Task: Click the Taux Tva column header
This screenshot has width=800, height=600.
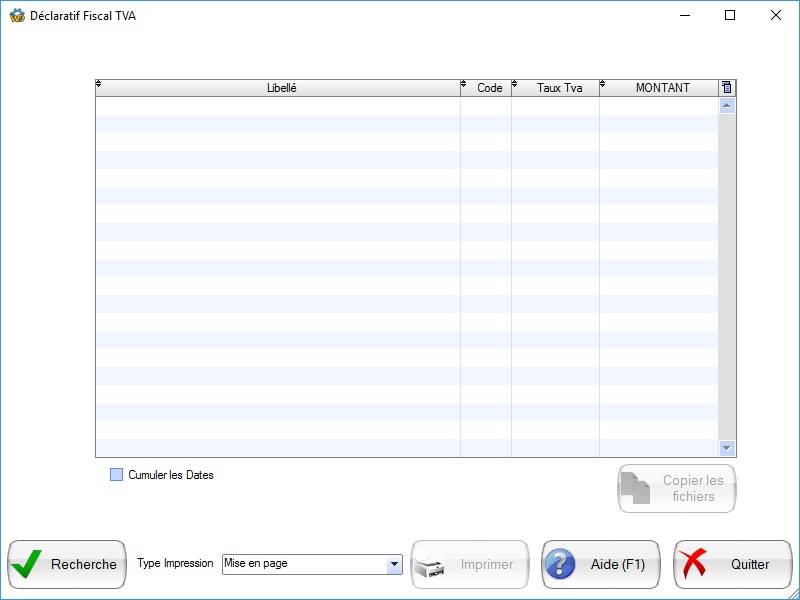Action: pos(559,88)
